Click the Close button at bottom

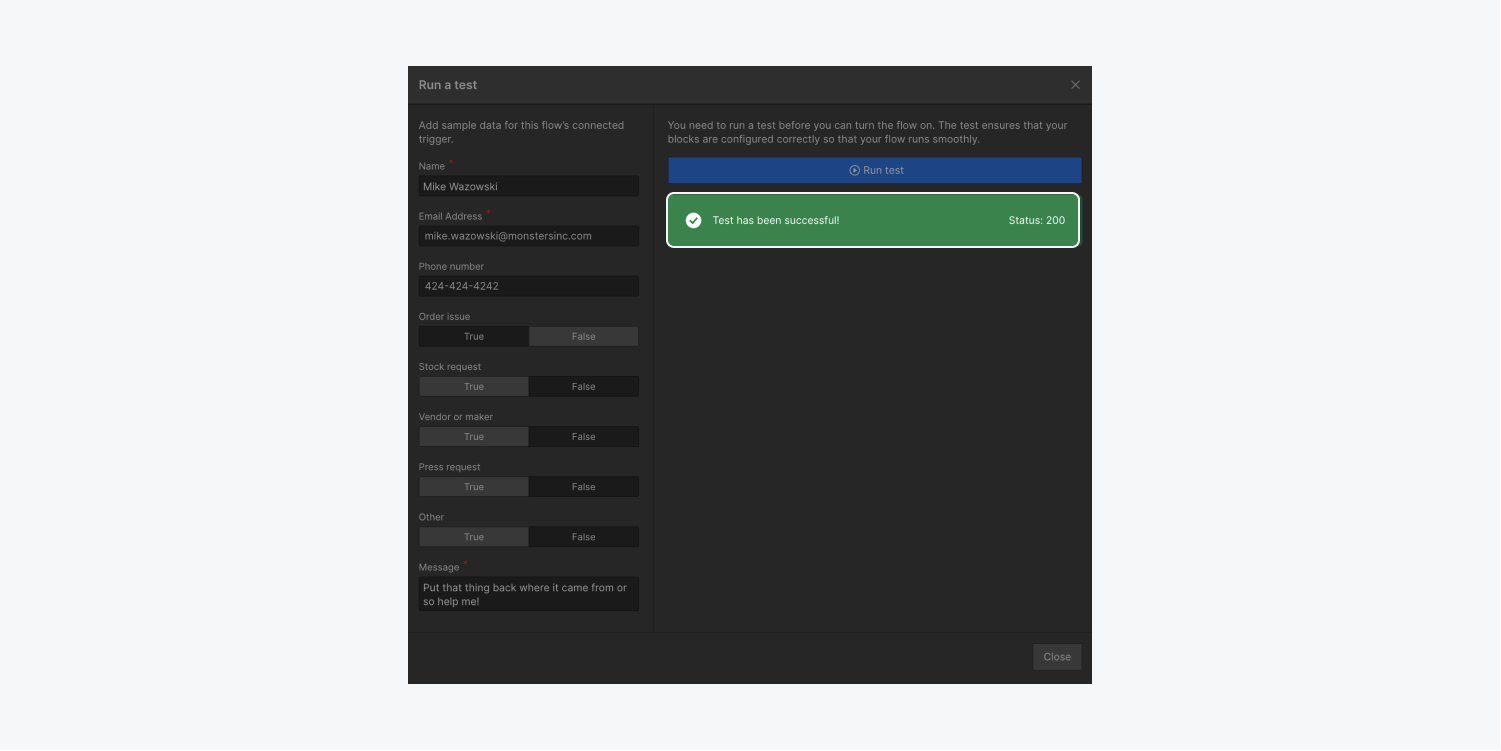[x=1057, y=657]
